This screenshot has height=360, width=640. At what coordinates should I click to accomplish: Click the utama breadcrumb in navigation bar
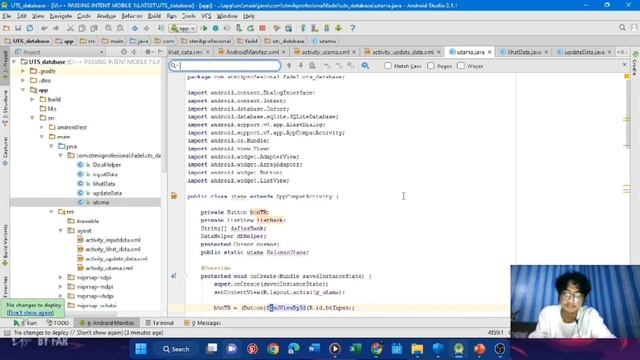324,41
